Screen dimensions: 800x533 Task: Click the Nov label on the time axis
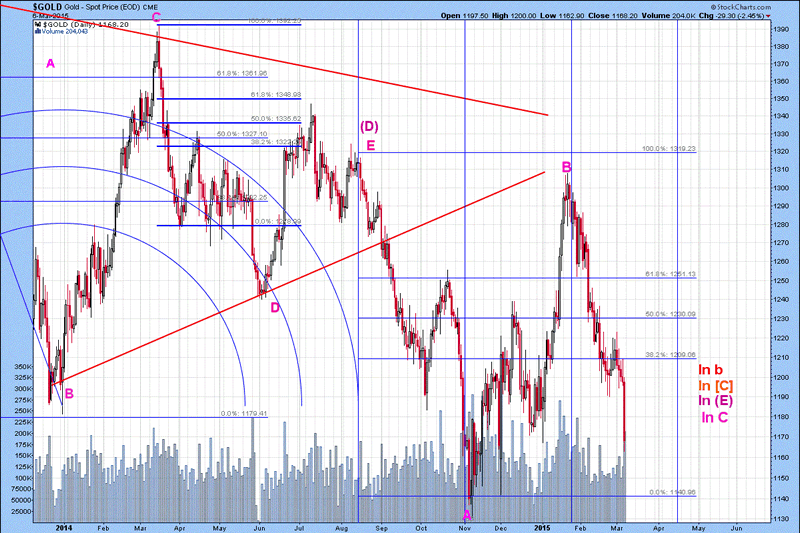(464, 528)
